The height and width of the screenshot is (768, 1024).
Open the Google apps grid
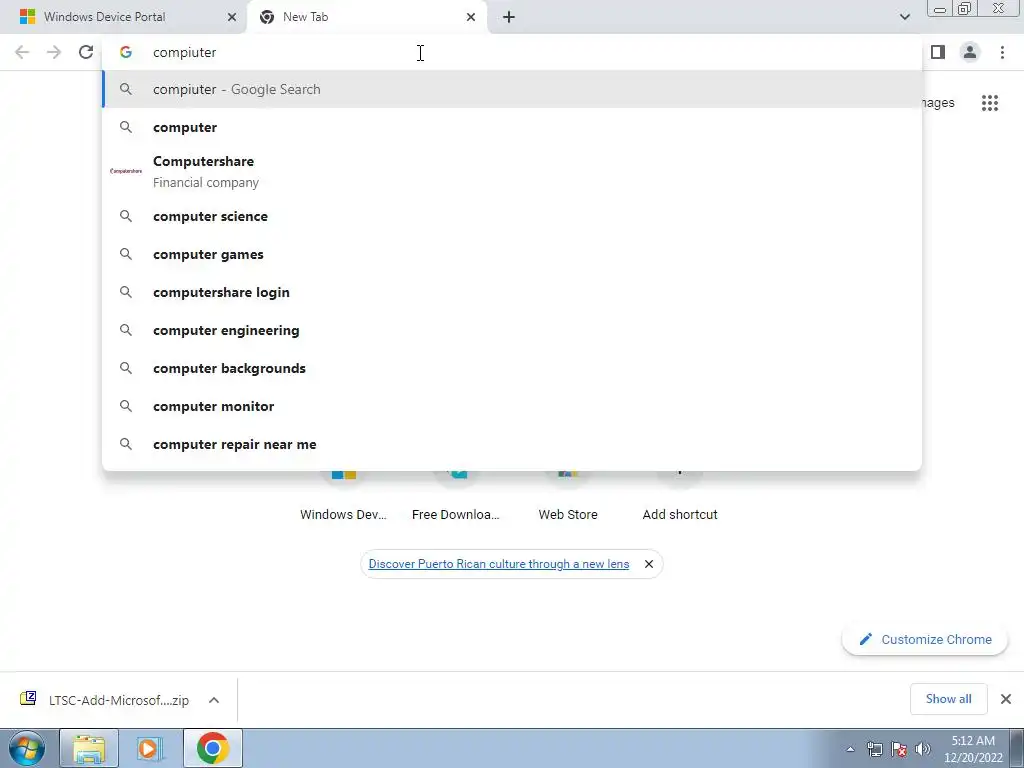pyautogui.click(x=989, y=103)
